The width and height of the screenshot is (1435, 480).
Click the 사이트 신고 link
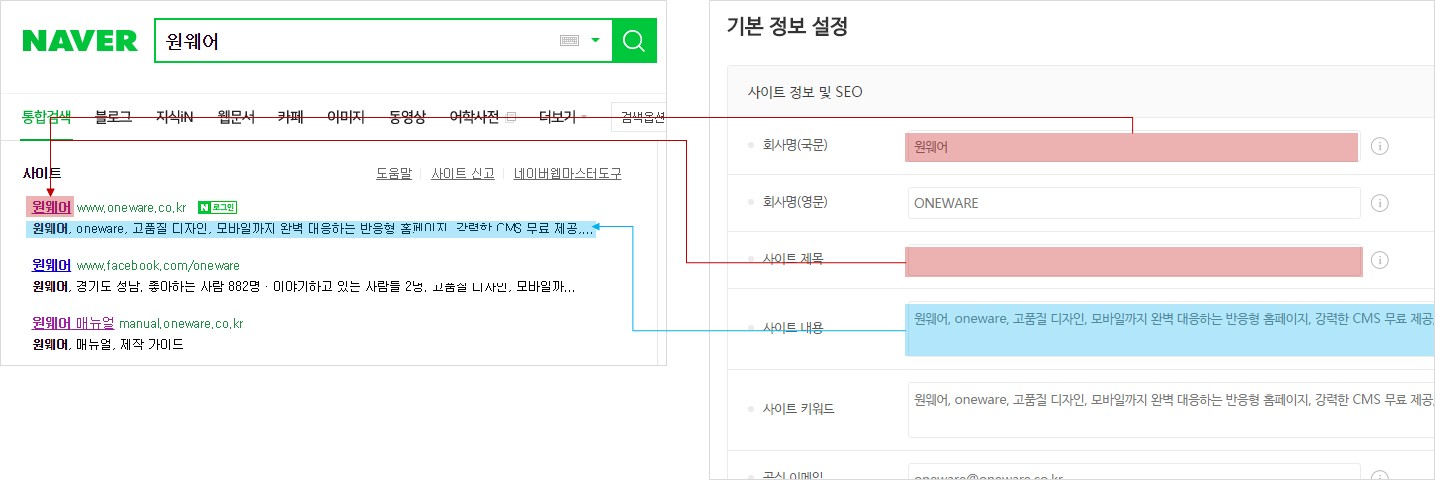463,173
